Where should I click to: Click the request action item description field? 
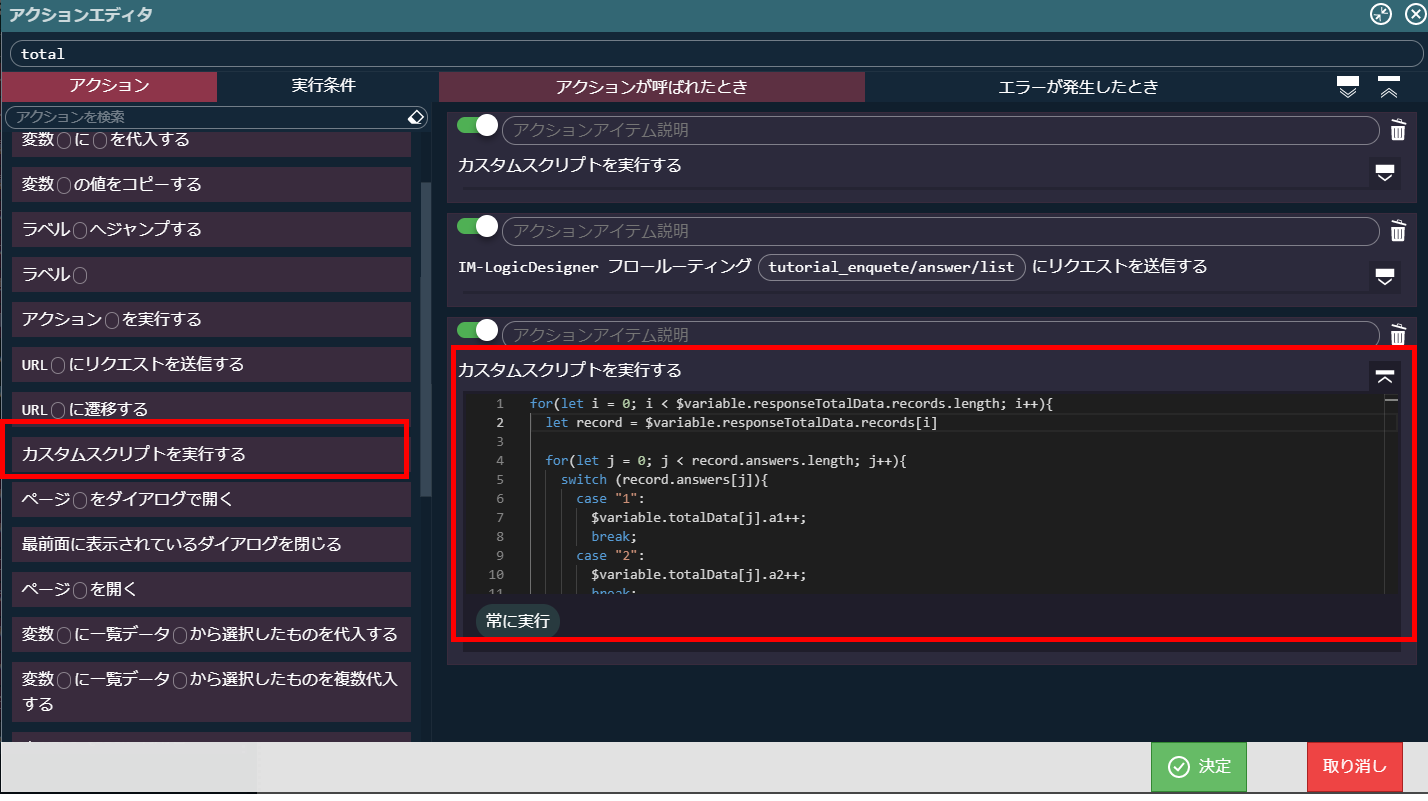pyautogui.click(x=940, y=231)
